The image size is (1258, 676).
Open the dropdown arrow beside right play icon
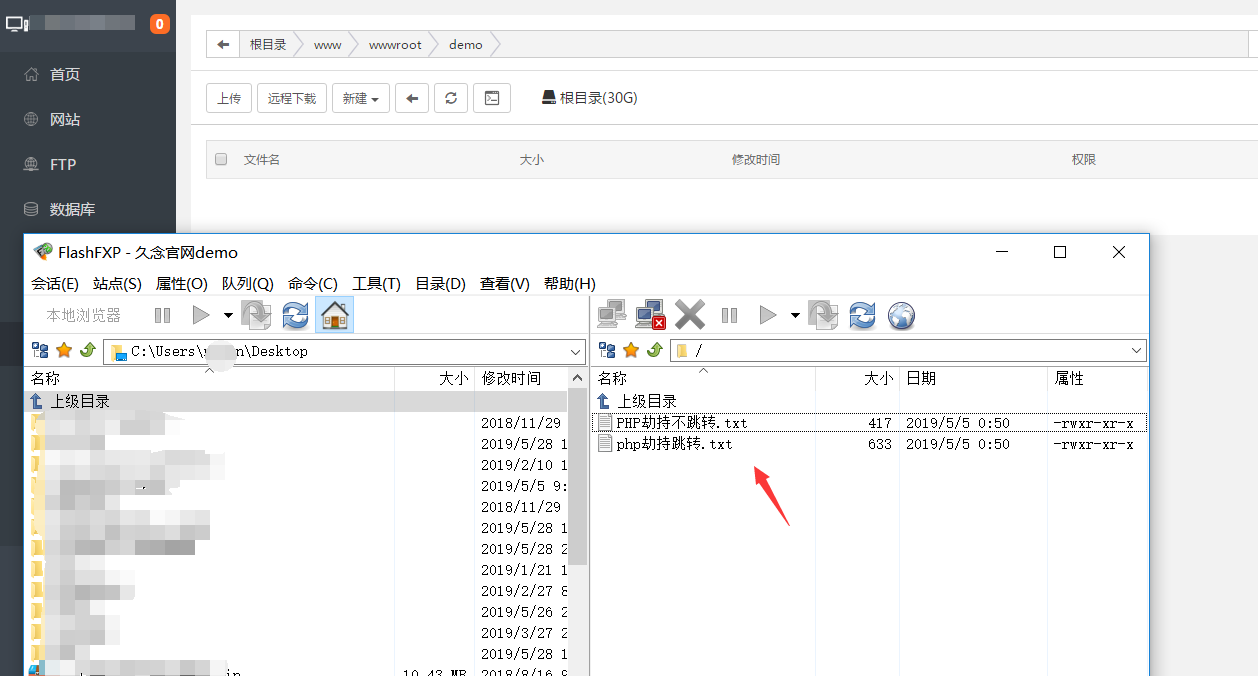[795, 316]
